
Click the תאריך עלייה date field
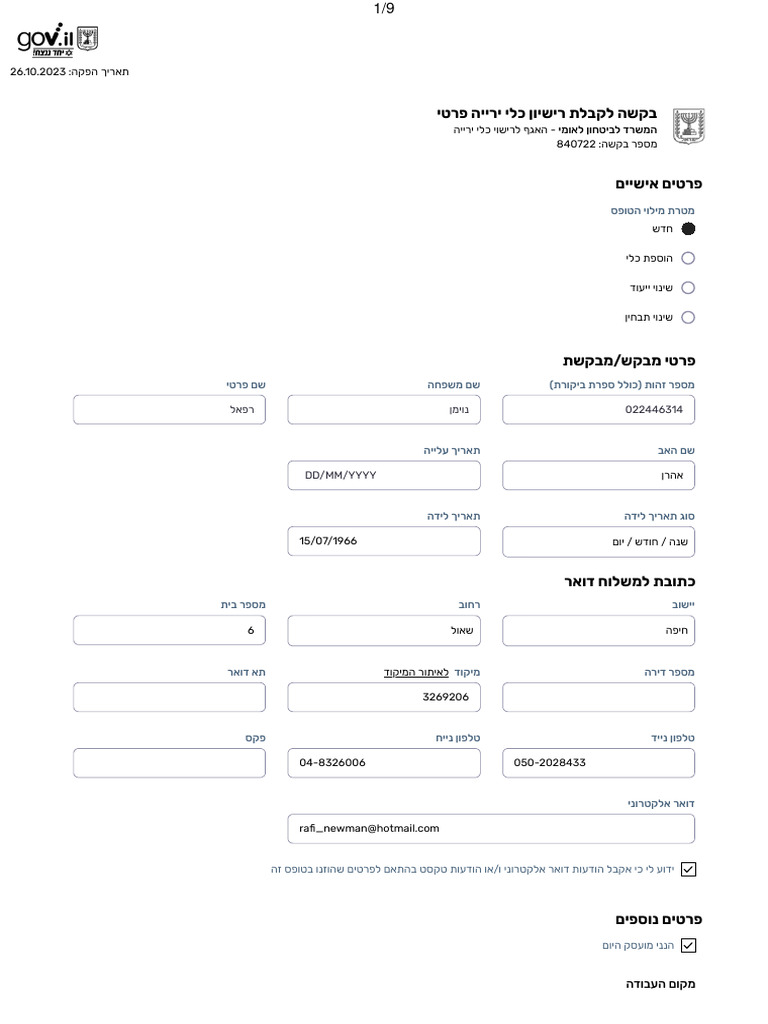384,475
